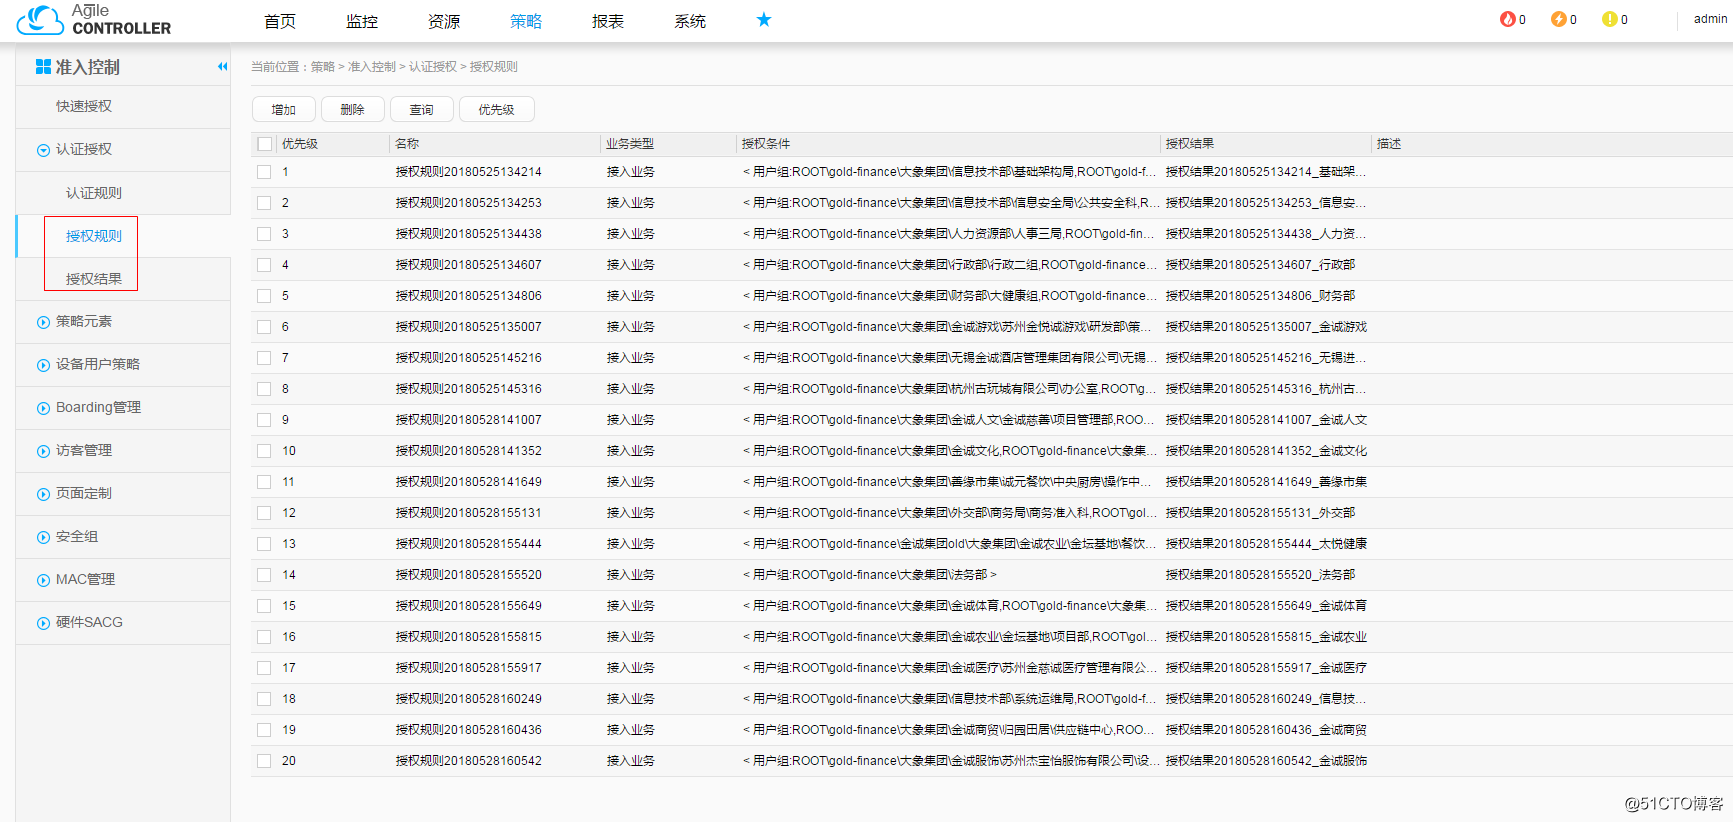Sort by the 优先级 column header
This screenshot has height=822, width=1733.
[x=300, y=144]
